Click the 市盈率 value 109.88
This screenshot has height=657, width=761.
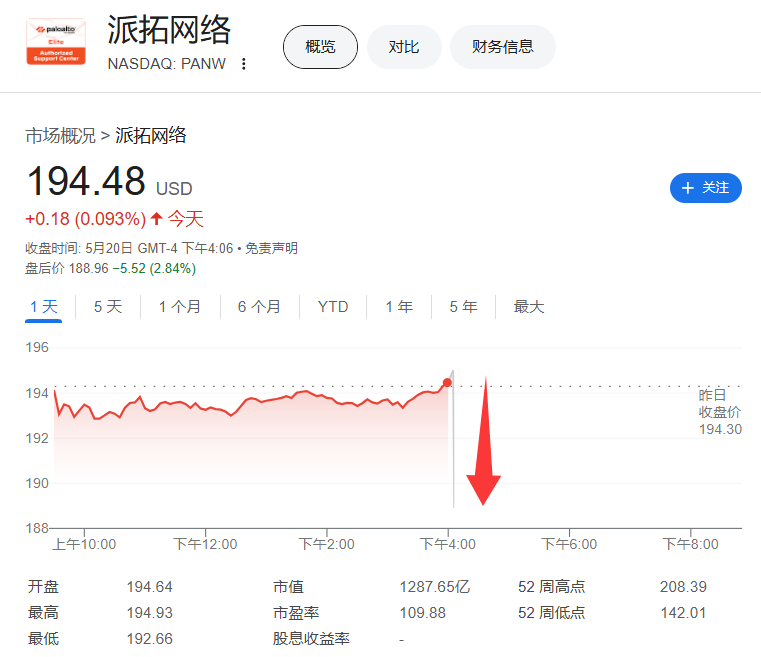(422, 613)
